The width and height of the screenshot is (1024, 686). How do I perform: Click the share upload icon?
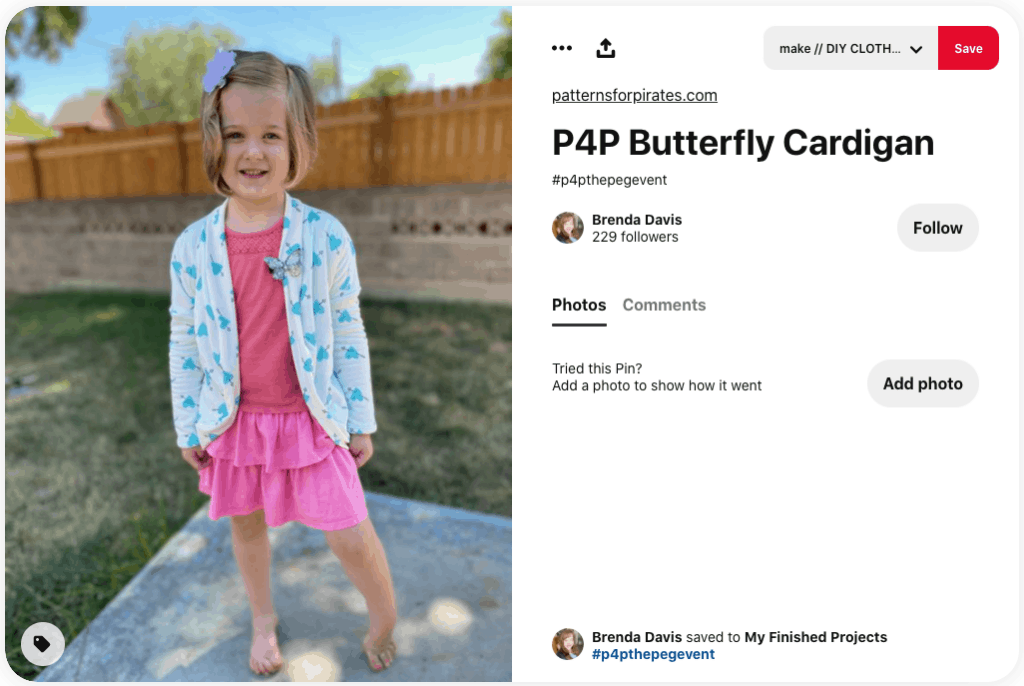pyautogui.click(x=605, y=48)
